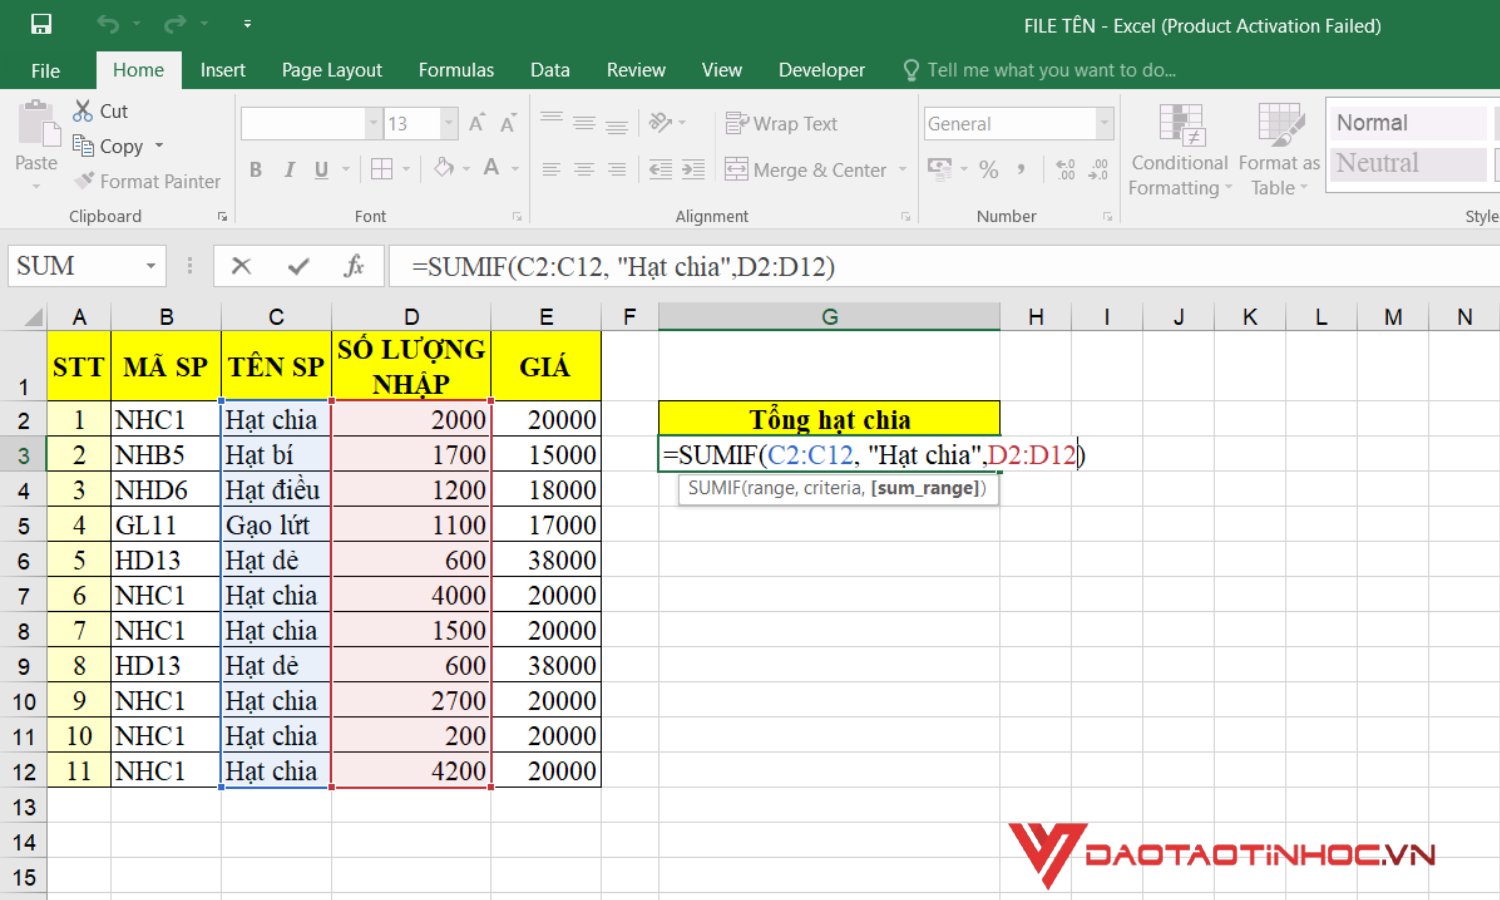Click the Bottom Align icon
The height and width of the screenshot is (900, 1500).
pos(617,126)
